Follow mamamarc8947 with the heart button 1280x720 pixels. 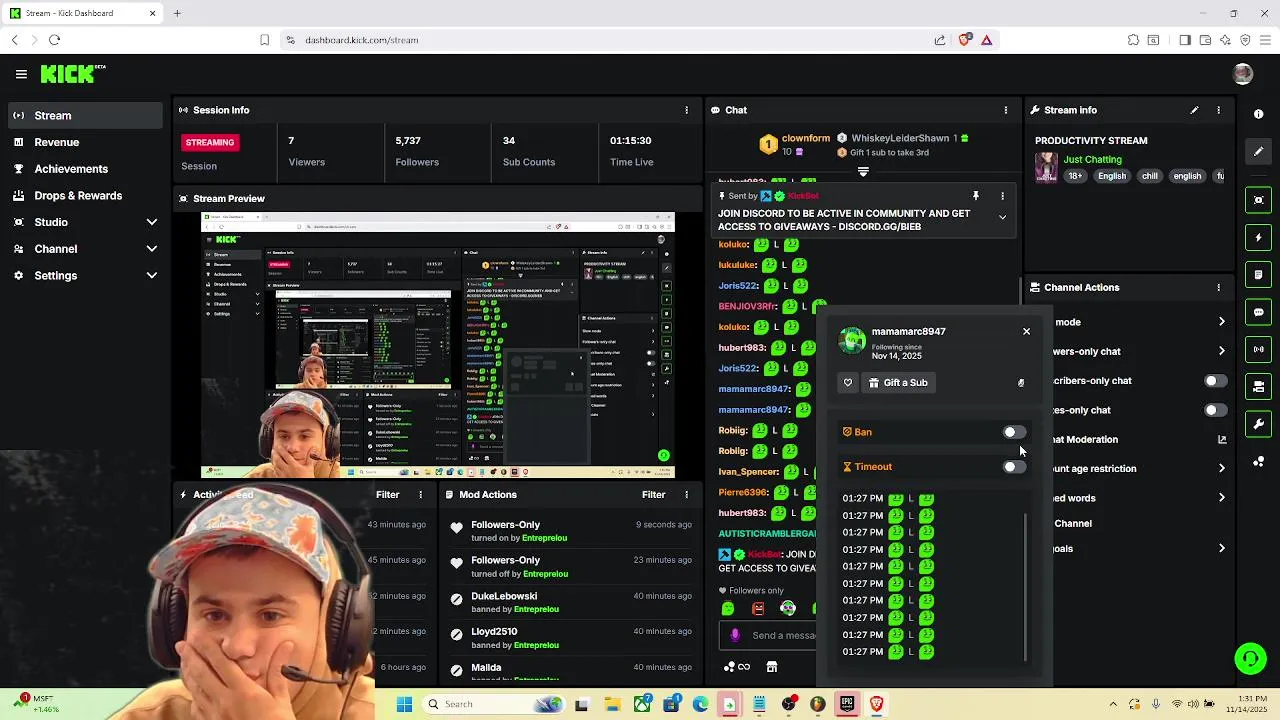(848, 382)
